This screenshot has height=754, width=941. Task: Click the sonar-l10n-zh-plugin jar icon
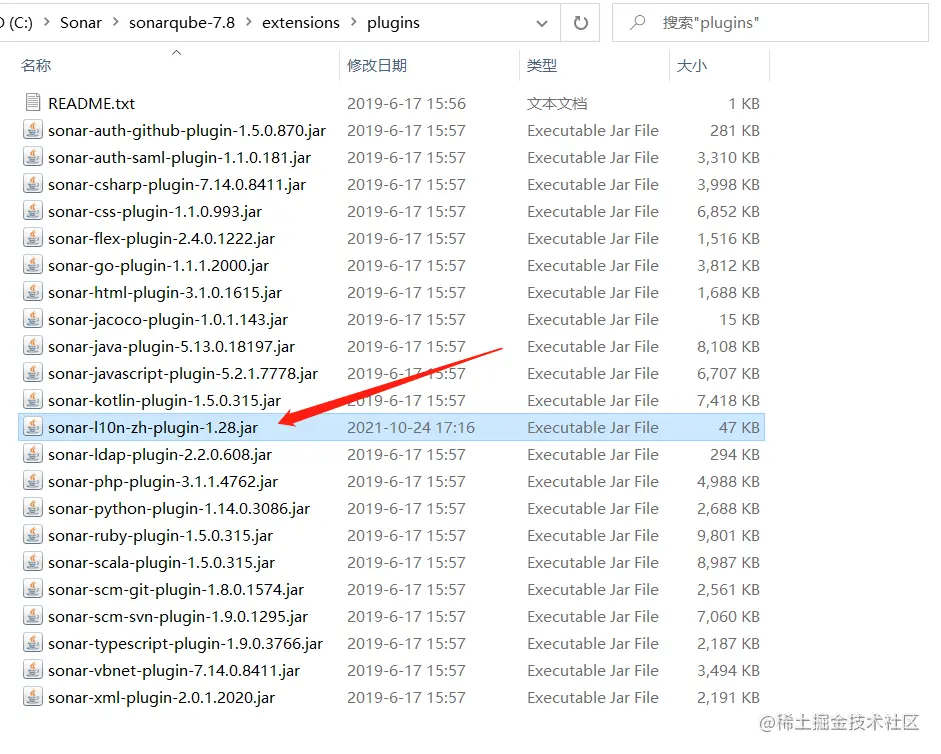33,427
